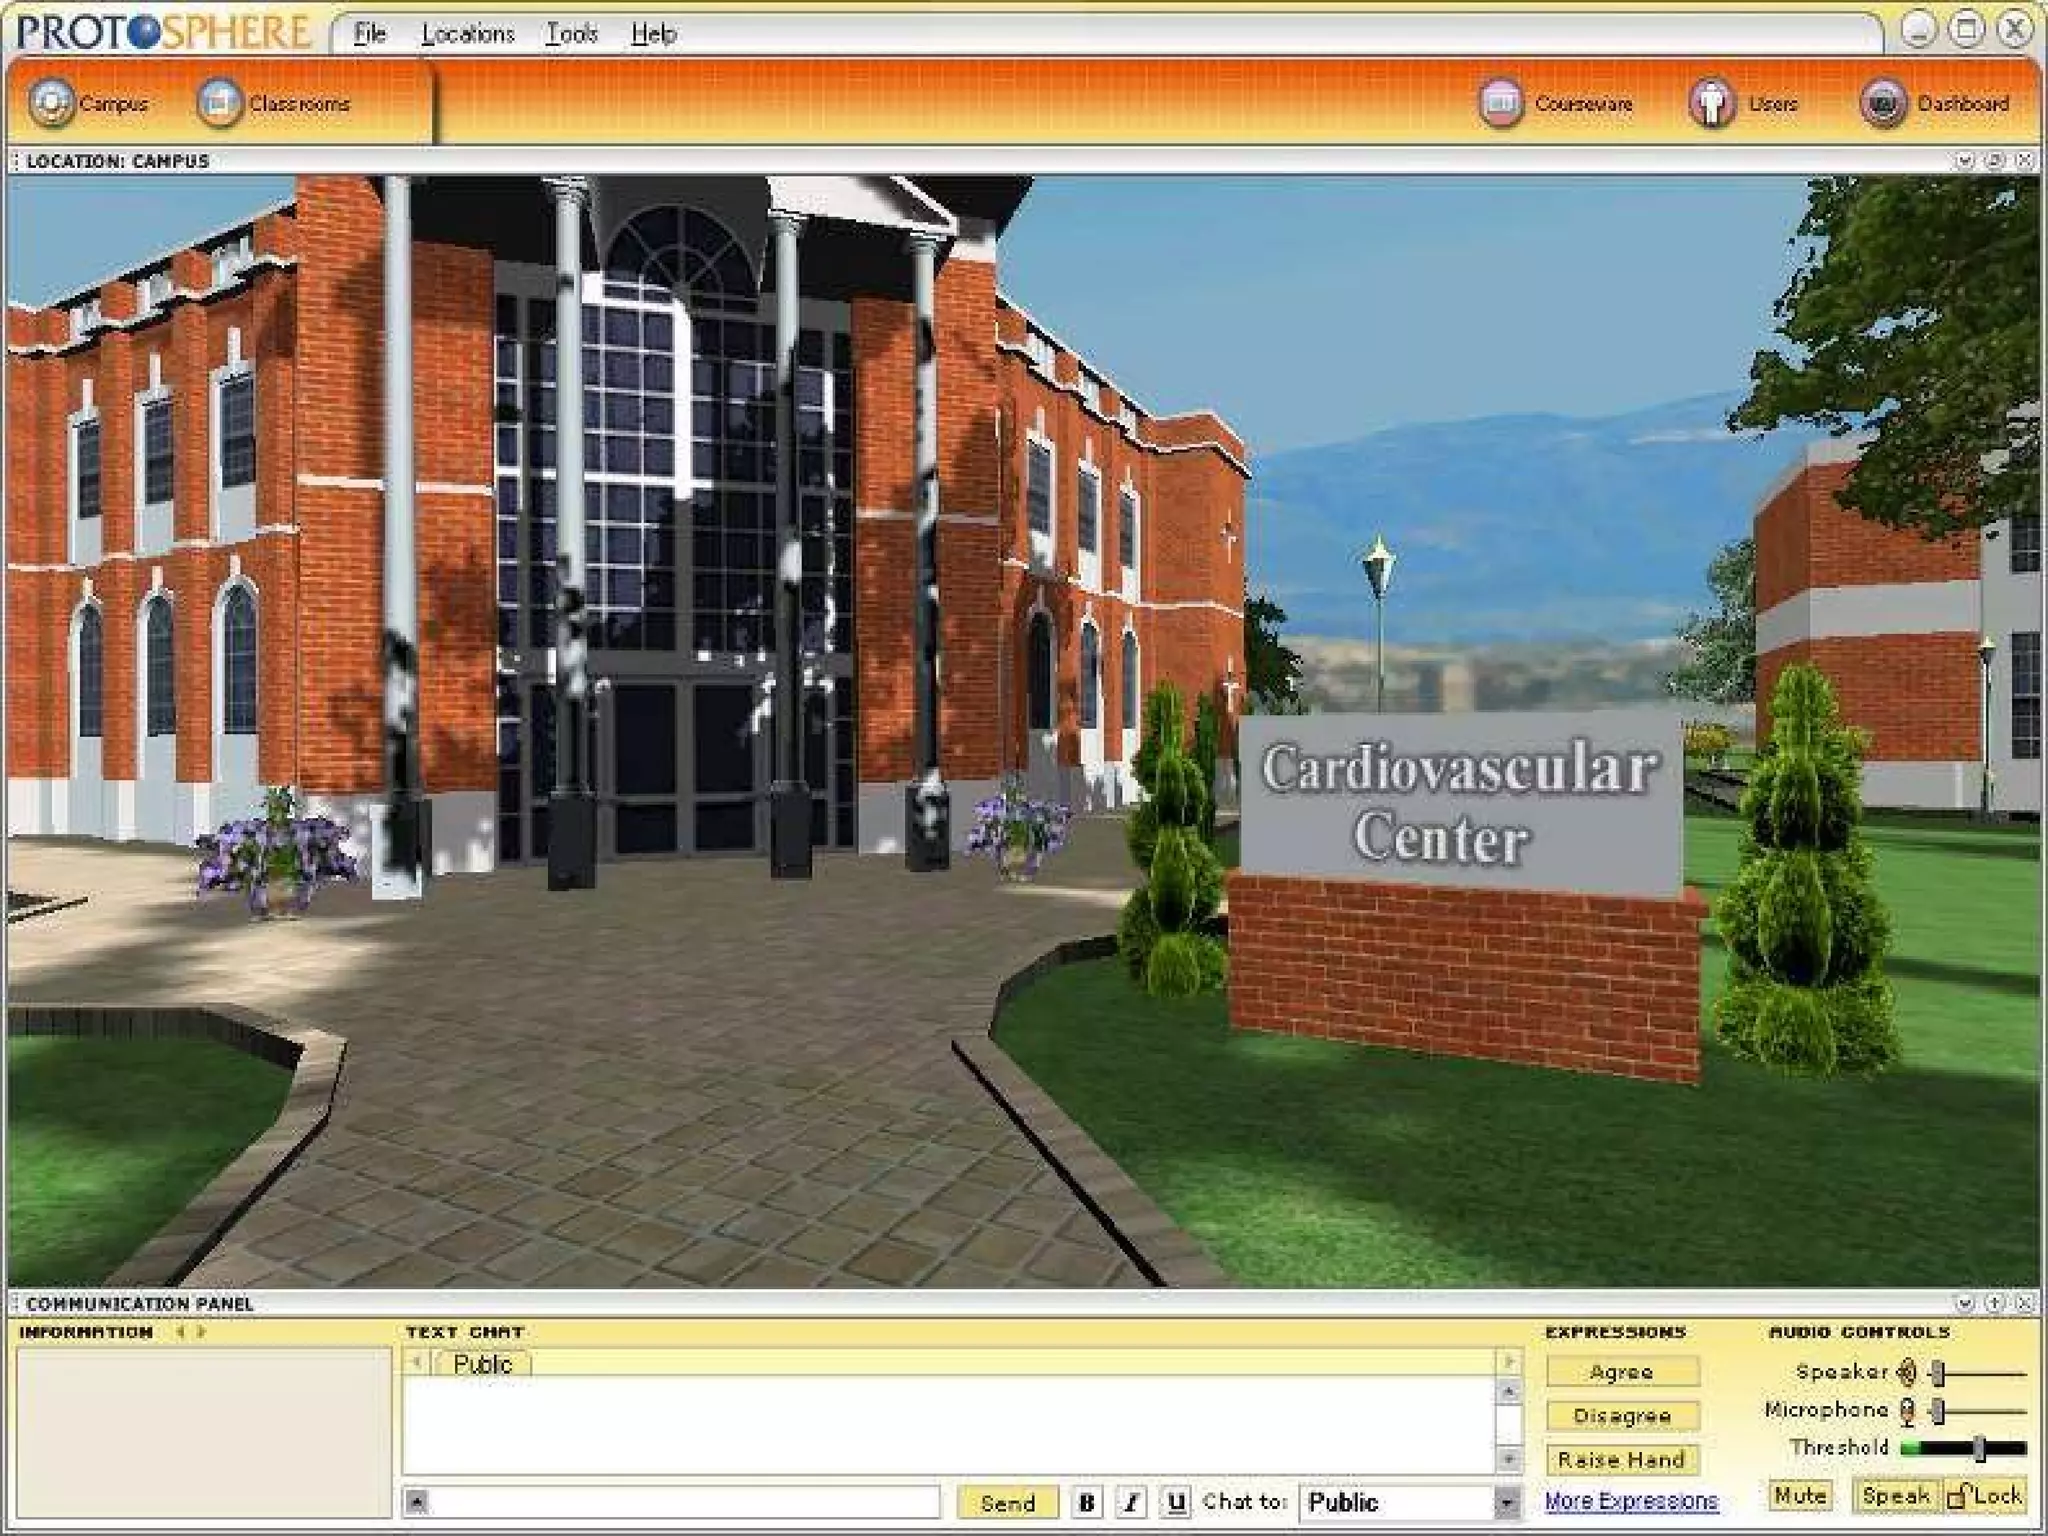Viewport: 2048px width, 1536px height.
Task: Click the Raise Hand button
Action: 1621,1460
